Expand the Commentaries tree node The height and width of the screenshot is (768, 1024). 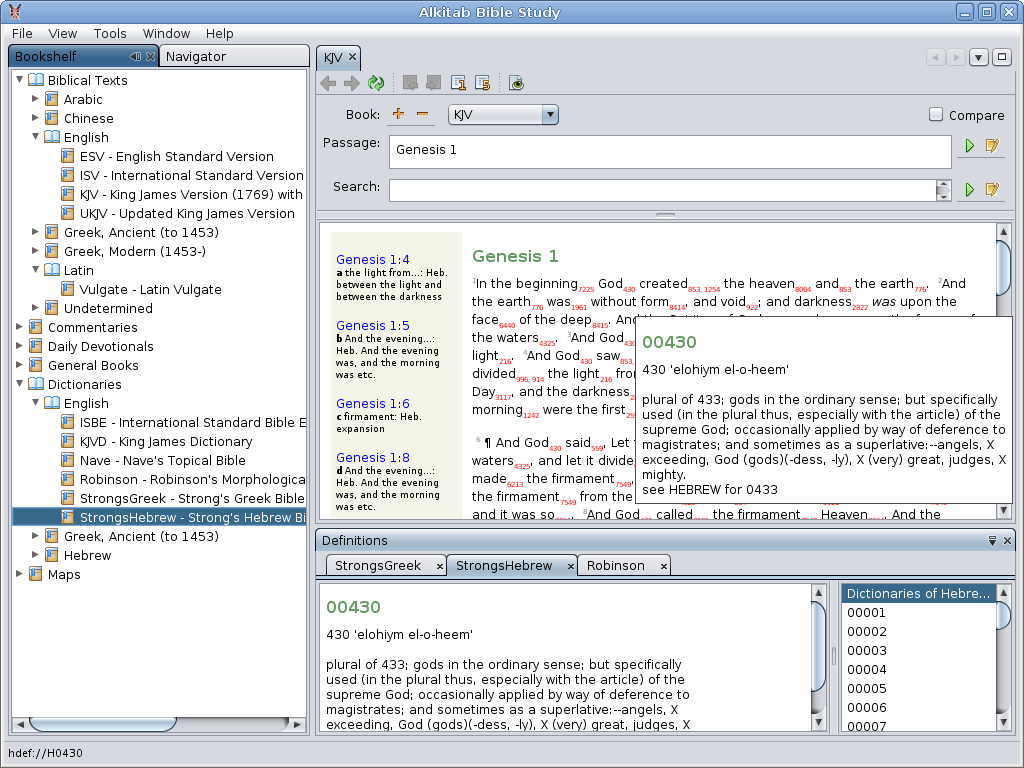click(x=20, y=327)
